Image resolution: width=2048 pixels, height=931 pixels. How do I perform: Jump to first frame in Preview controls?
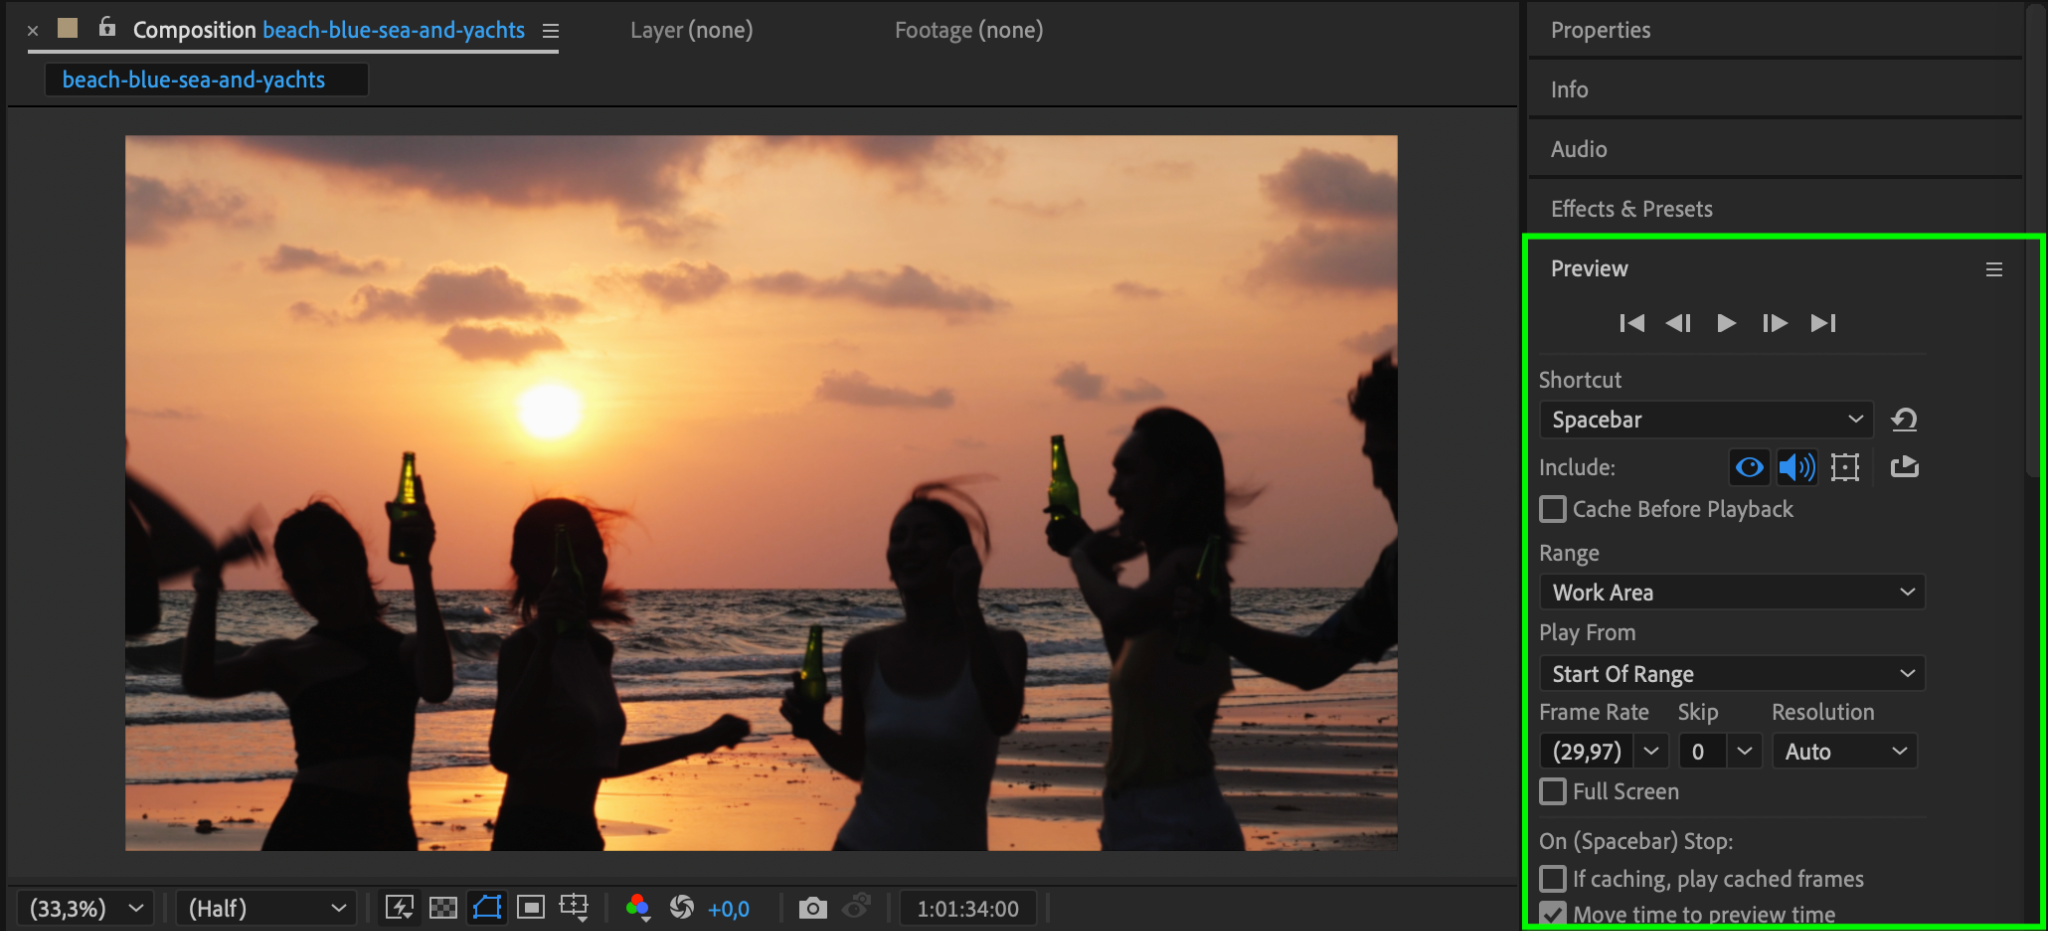pyautogui.click(x=1631, y=323)
